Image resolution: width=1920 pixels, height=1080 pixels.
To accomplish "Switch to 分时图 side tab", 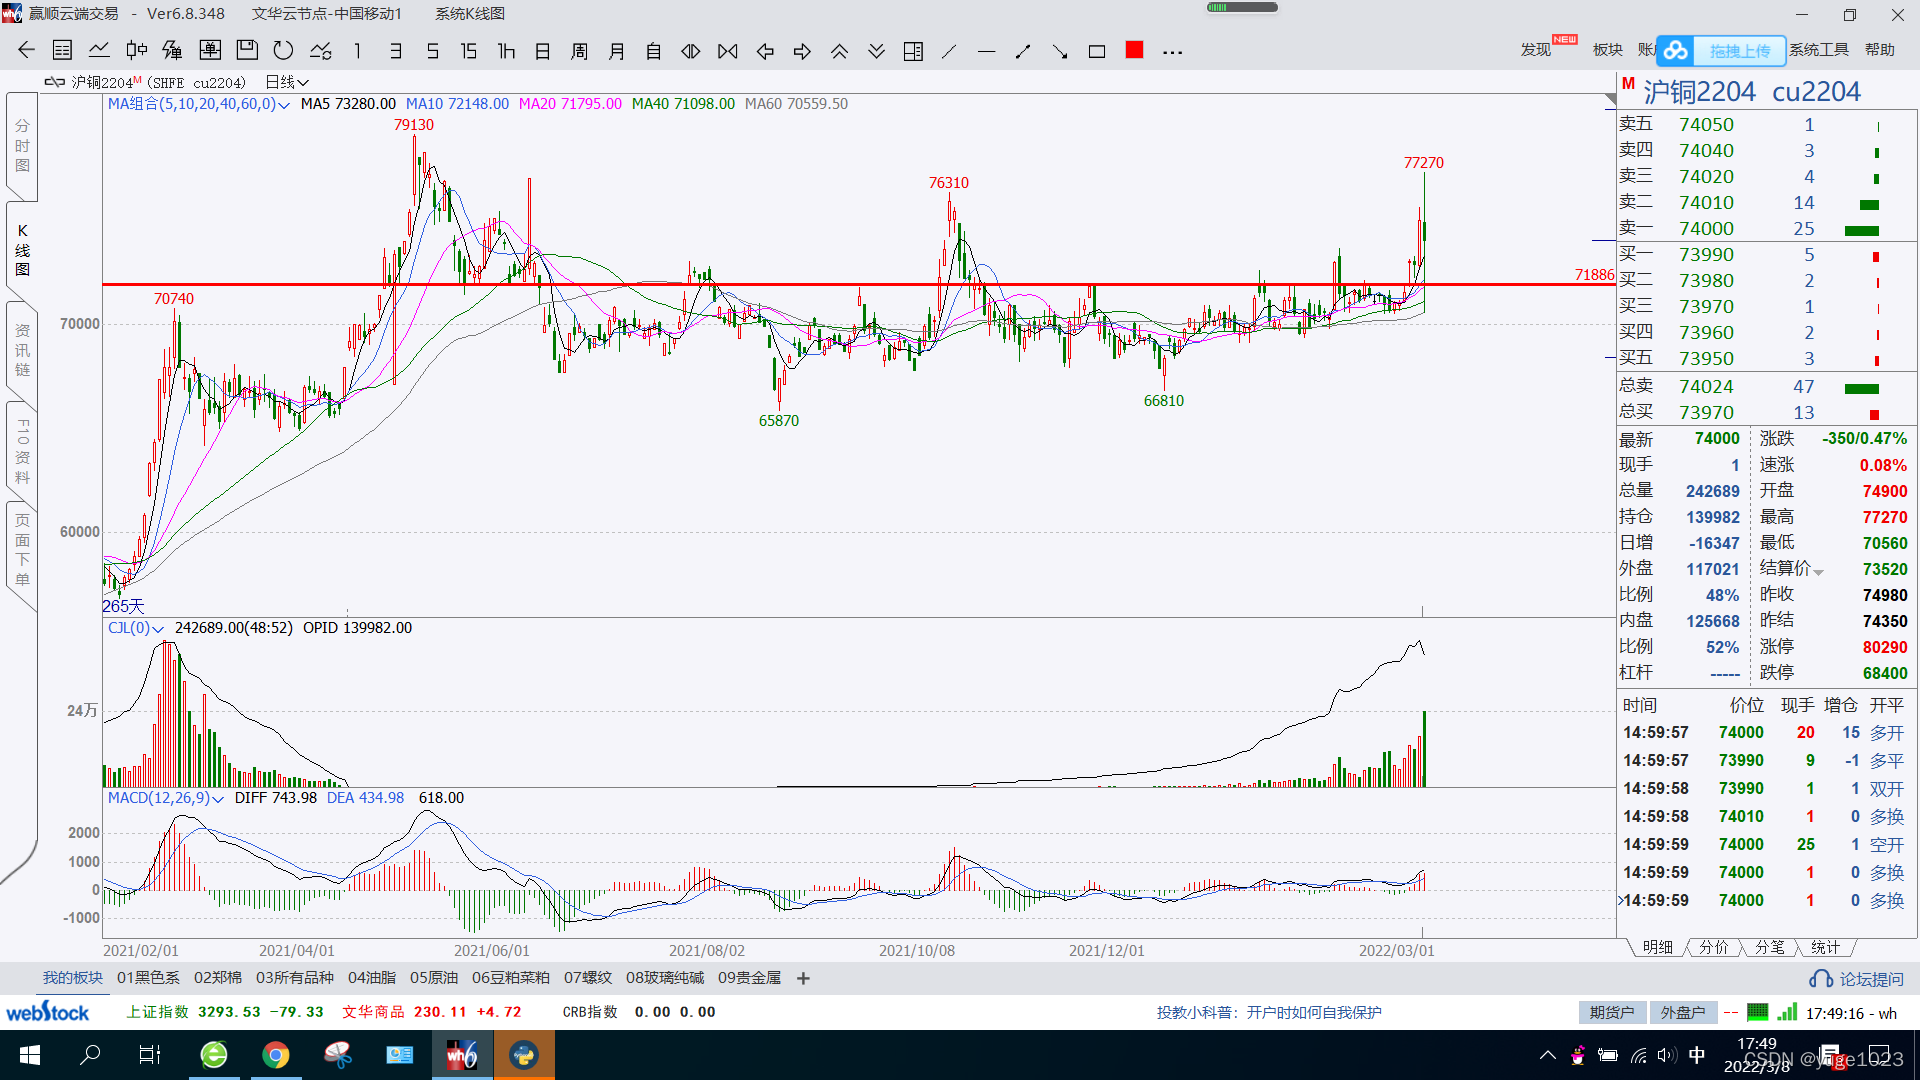I will (22, 146).
